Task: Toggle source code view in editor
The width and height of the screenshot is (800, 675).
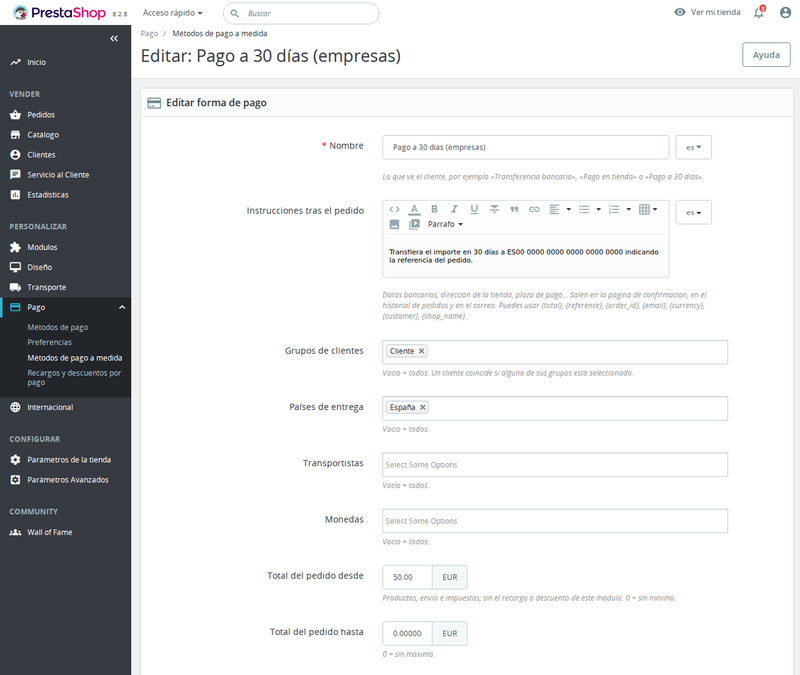Action: tap(394, 209)
